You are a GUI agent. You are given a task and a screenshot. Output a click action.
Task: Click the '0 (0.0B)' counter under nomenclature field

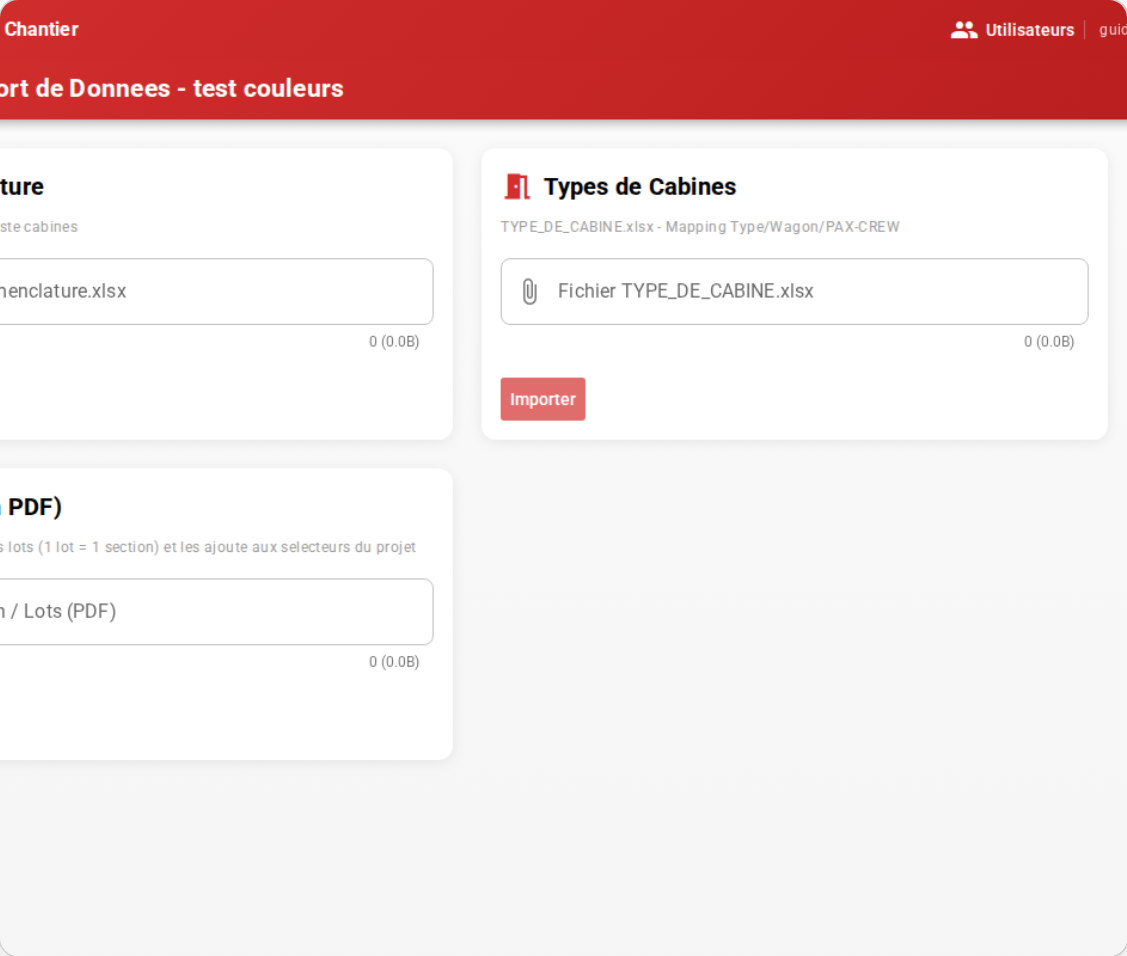pyautogui.click(x=394, y=341)
